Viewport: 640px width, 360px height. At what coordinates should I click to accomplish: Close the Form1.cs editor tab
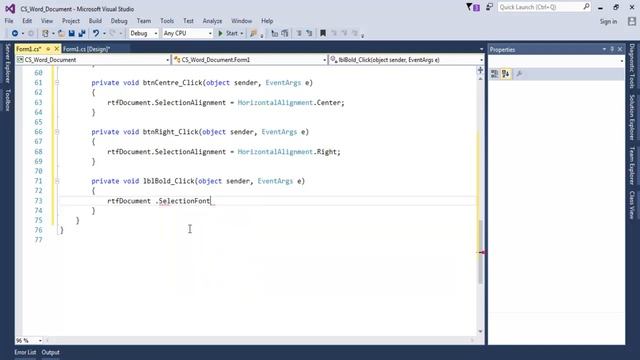[56, 49]
